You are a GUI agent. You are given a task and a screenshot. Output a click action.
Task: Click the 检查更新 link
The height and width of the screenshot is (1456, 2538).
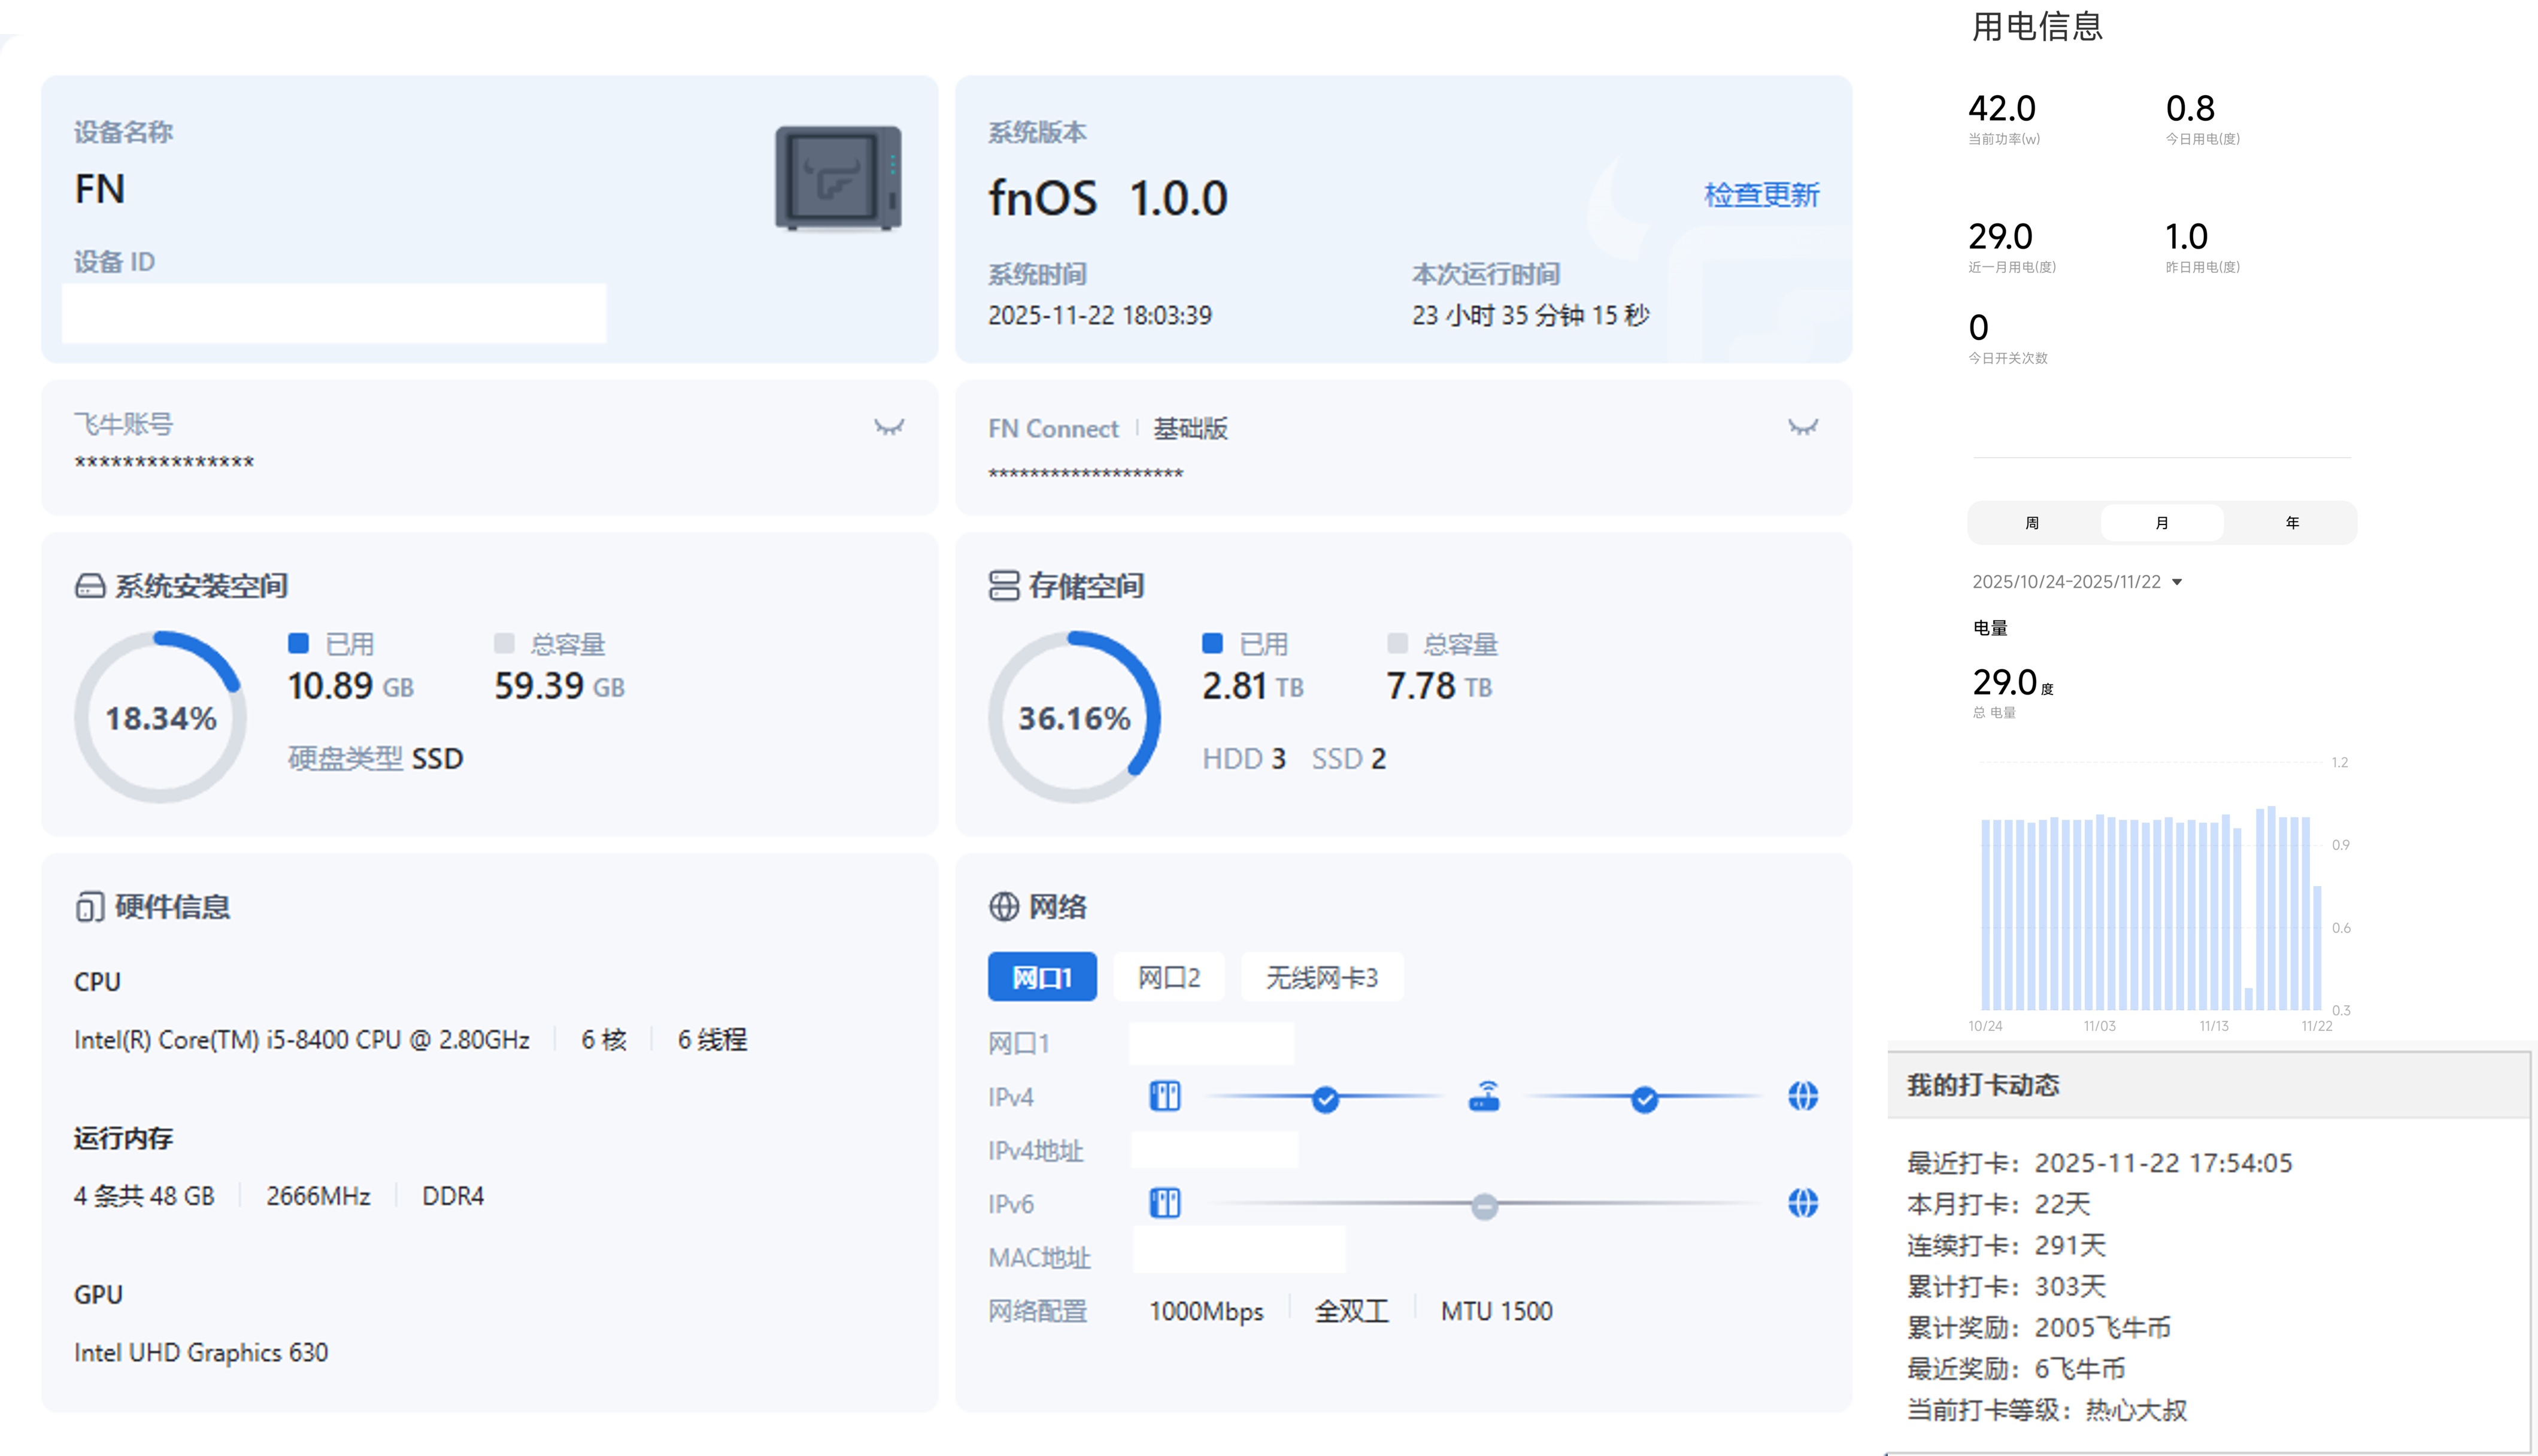click(1761, 194)
